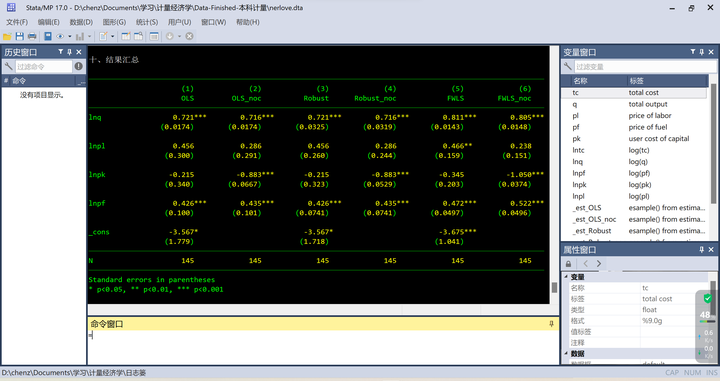Click the 过滤变量 filter input field
This screenshot has height=381, width=720.
click(x=644, y=67)
